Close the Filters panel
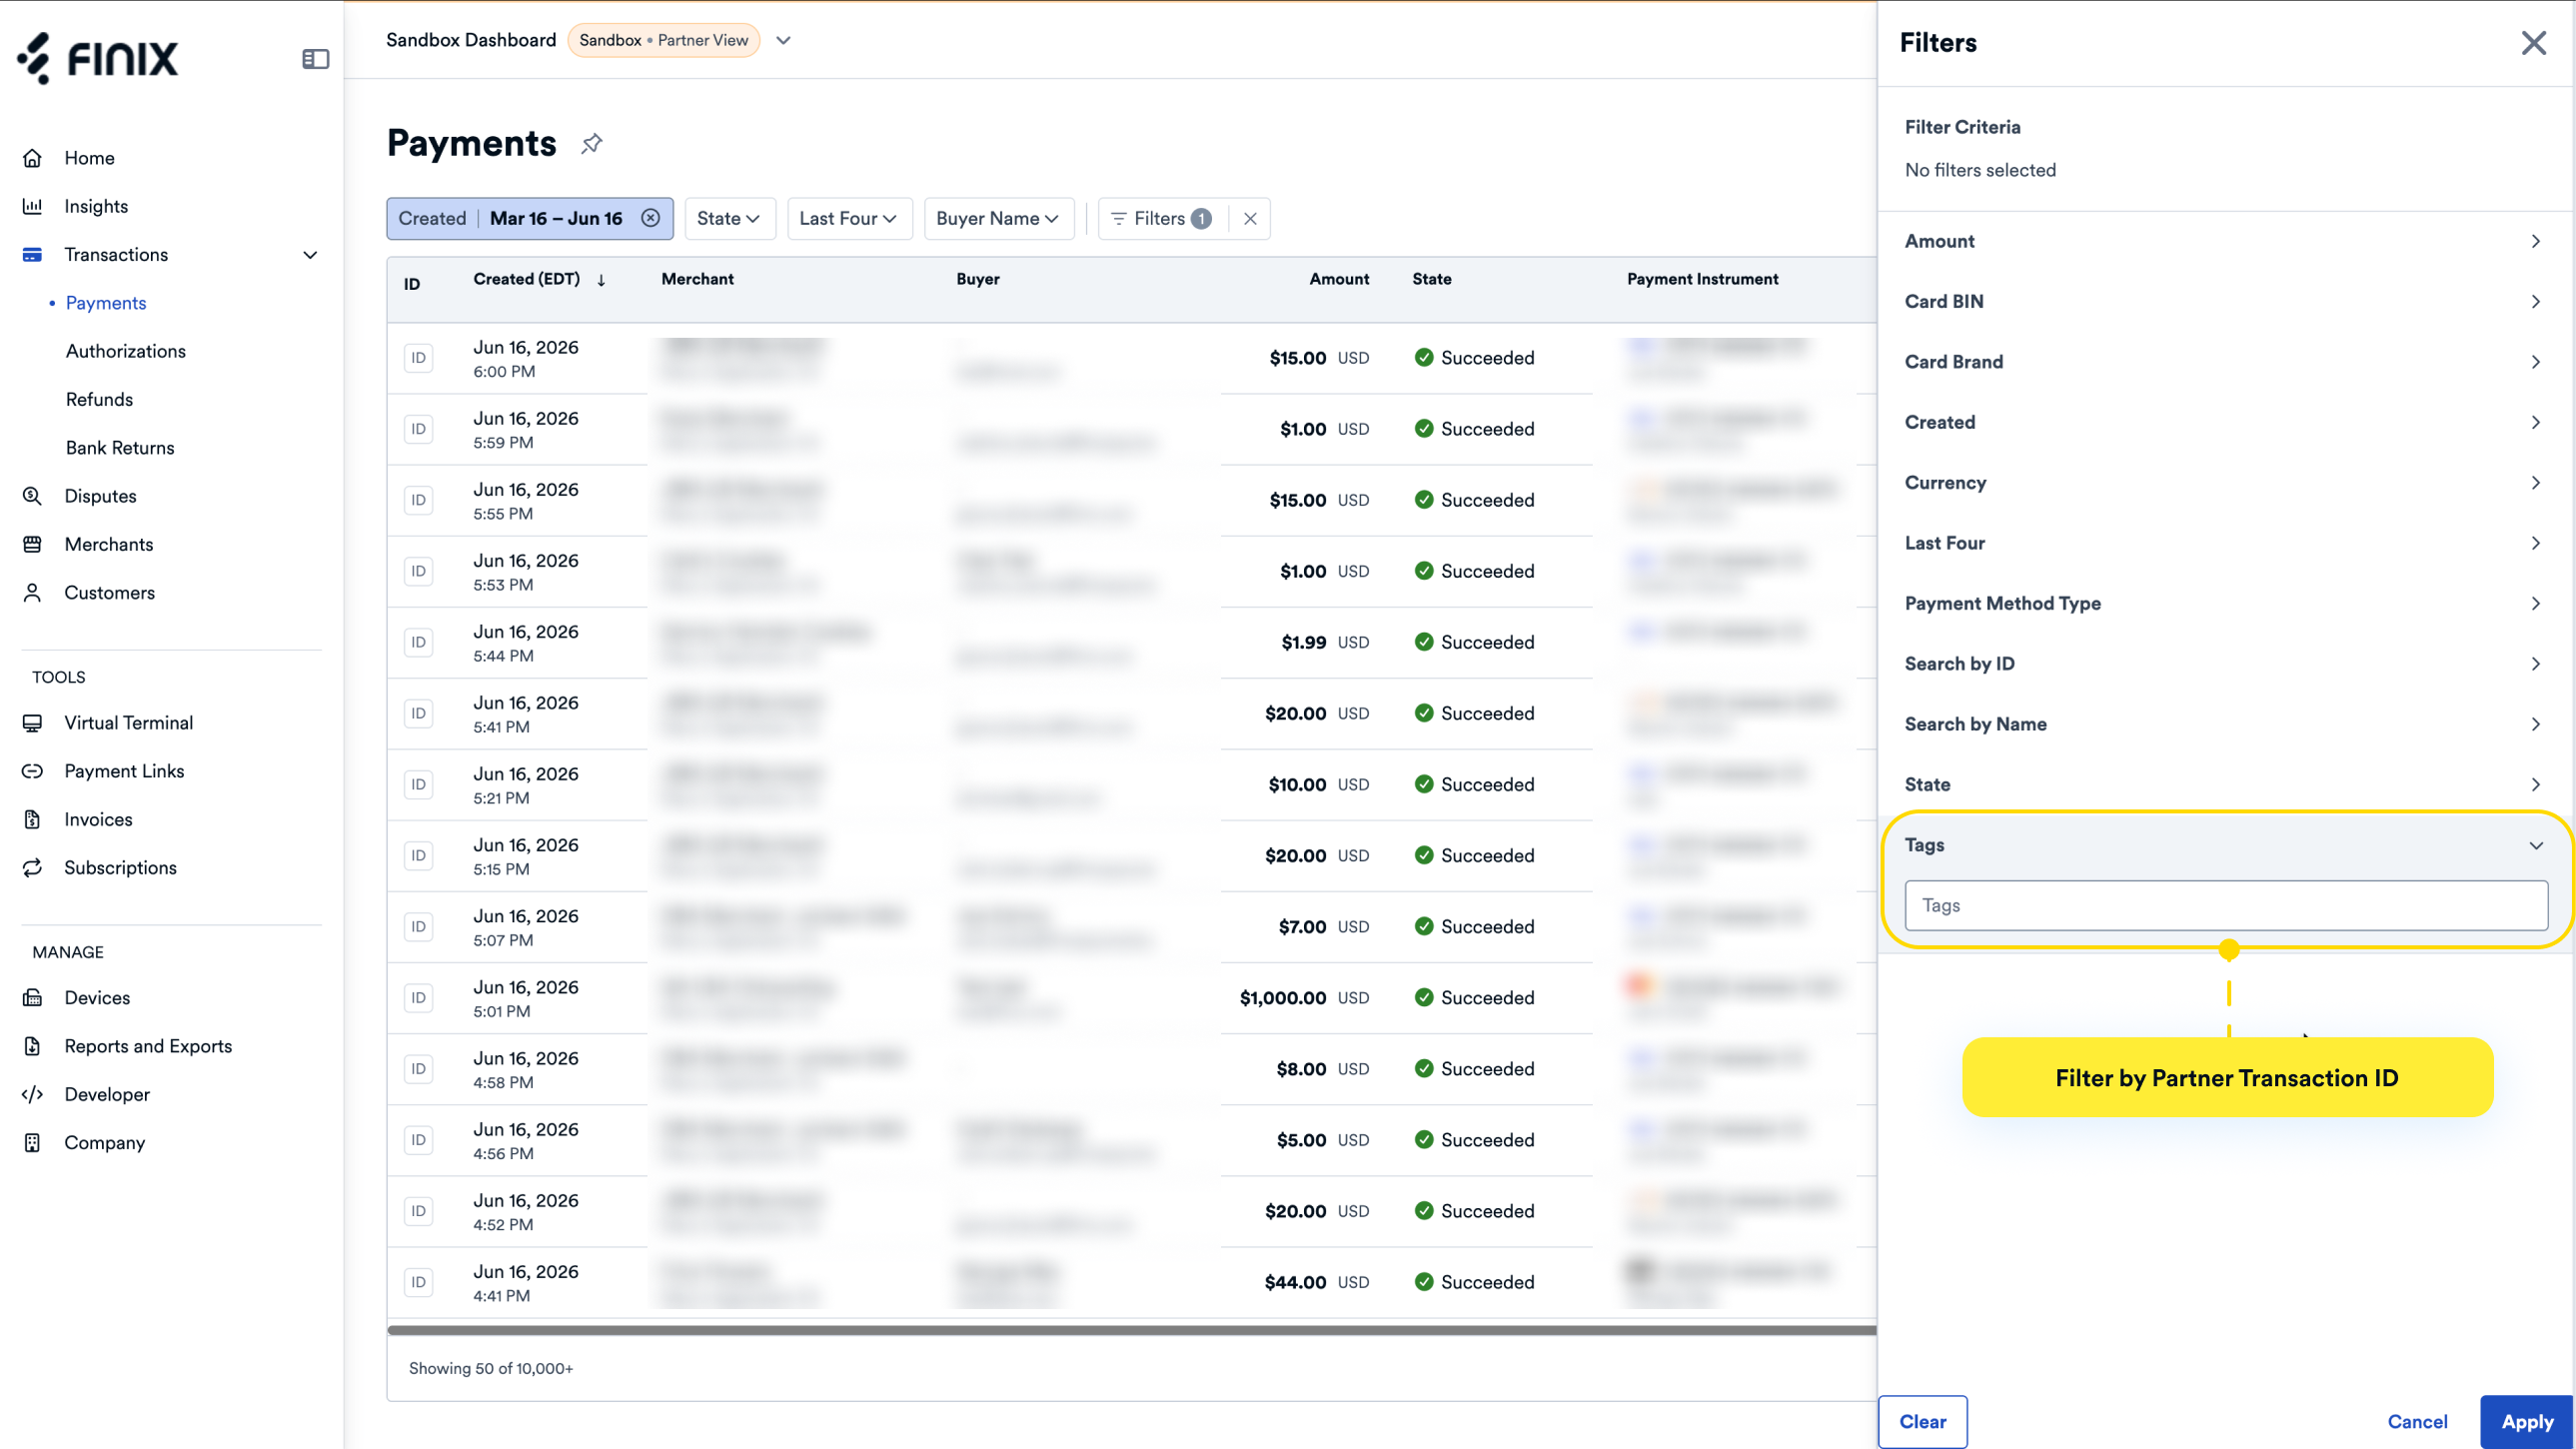The width and height of the screenshot is (2576, 1449). [2533, 43]
